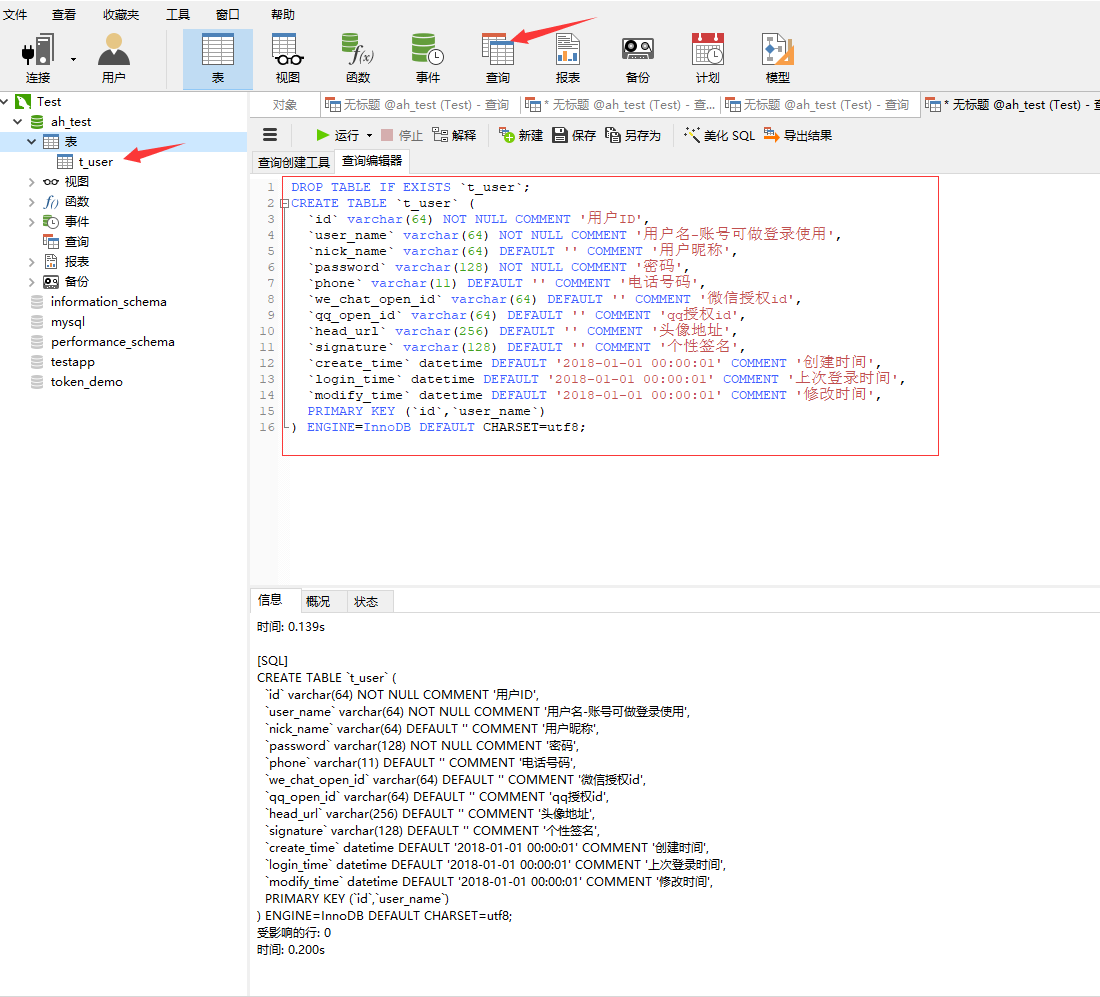
Task: Save the query with 保存
Action: 574,135
